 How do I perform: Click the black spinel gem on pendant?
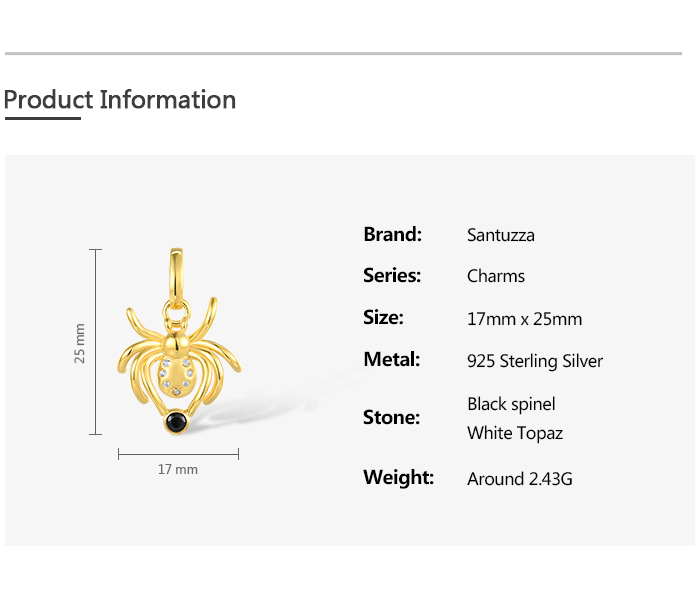click(178, 422)
